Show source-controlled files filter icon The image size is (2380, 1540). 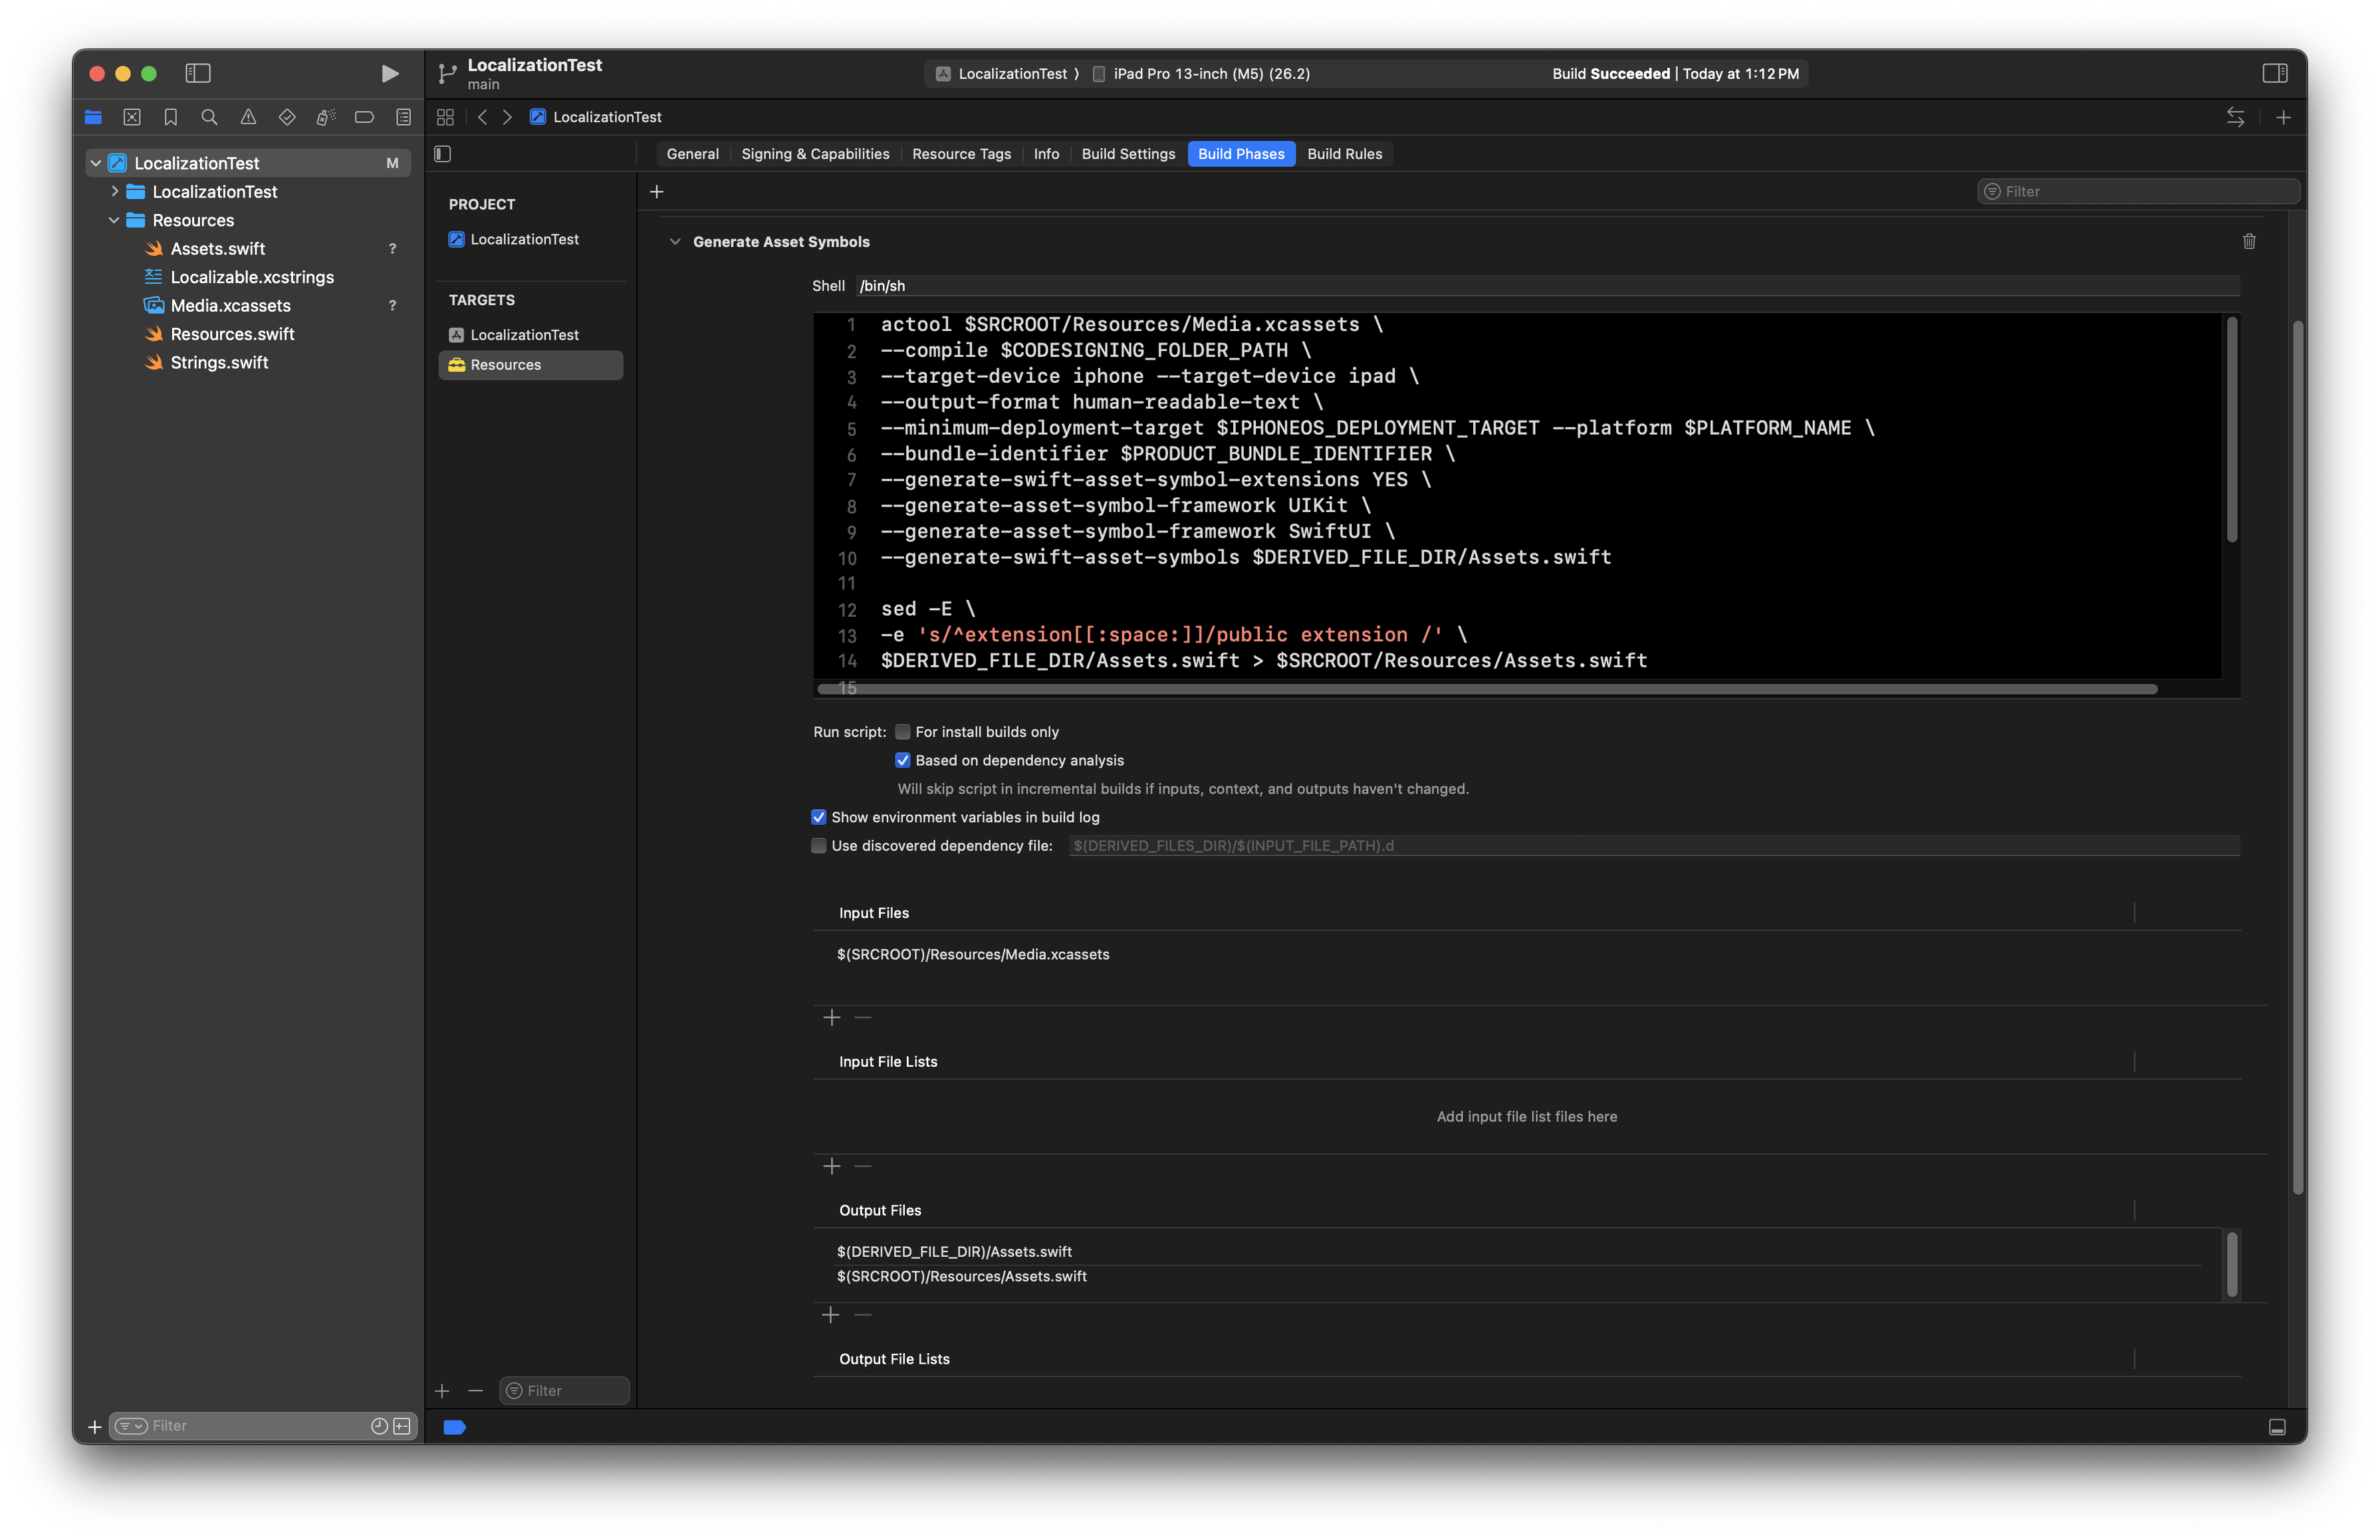[402, 1426]
